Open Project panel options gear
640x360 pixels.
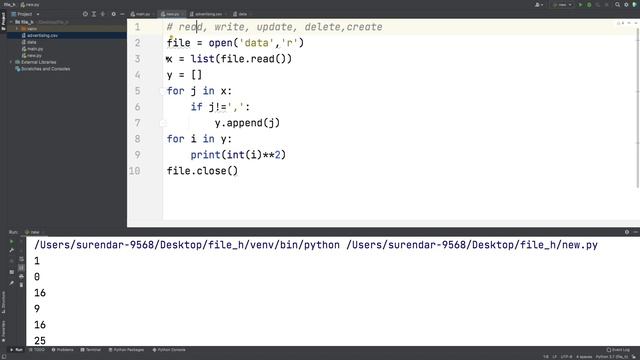coord(113,14)
